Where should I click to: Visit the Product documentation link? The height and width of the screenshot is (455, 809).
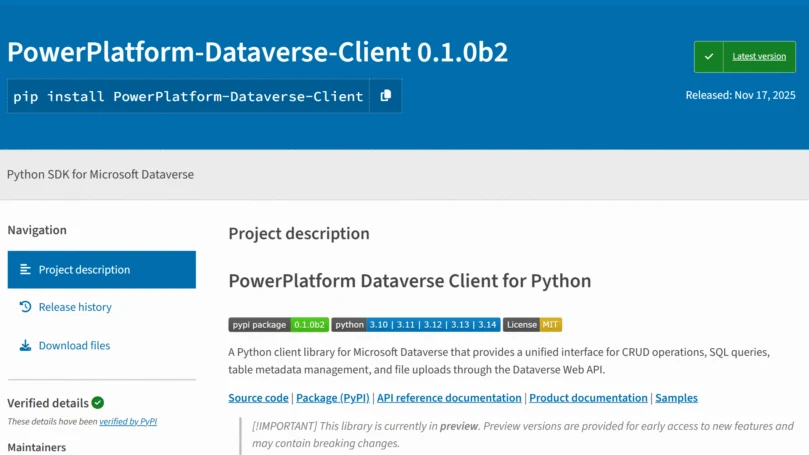coord(588,398)
